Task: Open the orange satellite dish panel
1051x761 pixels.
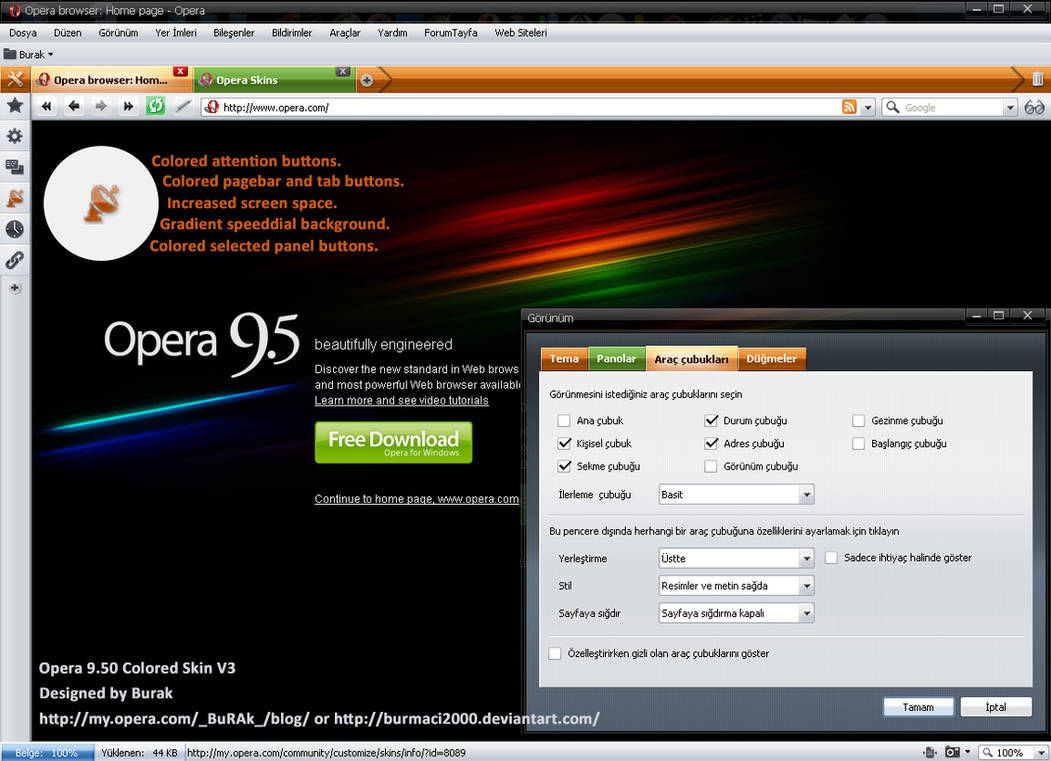Action: (15, 198)
